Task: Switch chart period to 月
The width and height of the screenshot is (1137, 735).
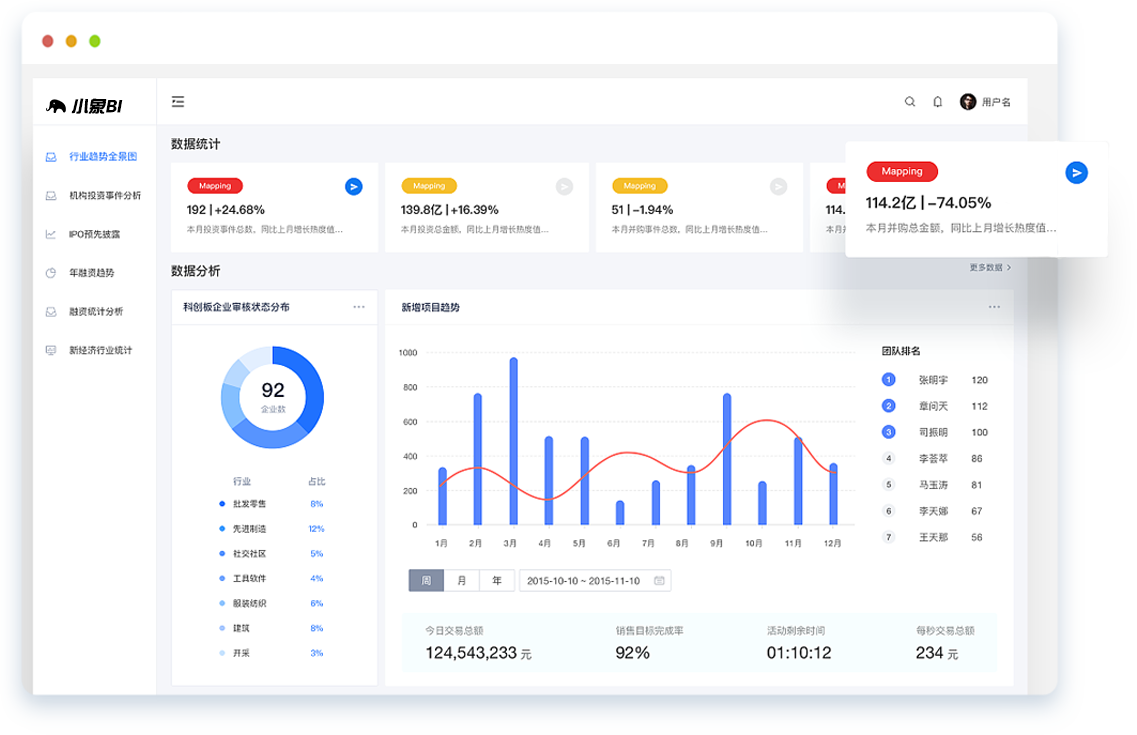Action: 461,581
